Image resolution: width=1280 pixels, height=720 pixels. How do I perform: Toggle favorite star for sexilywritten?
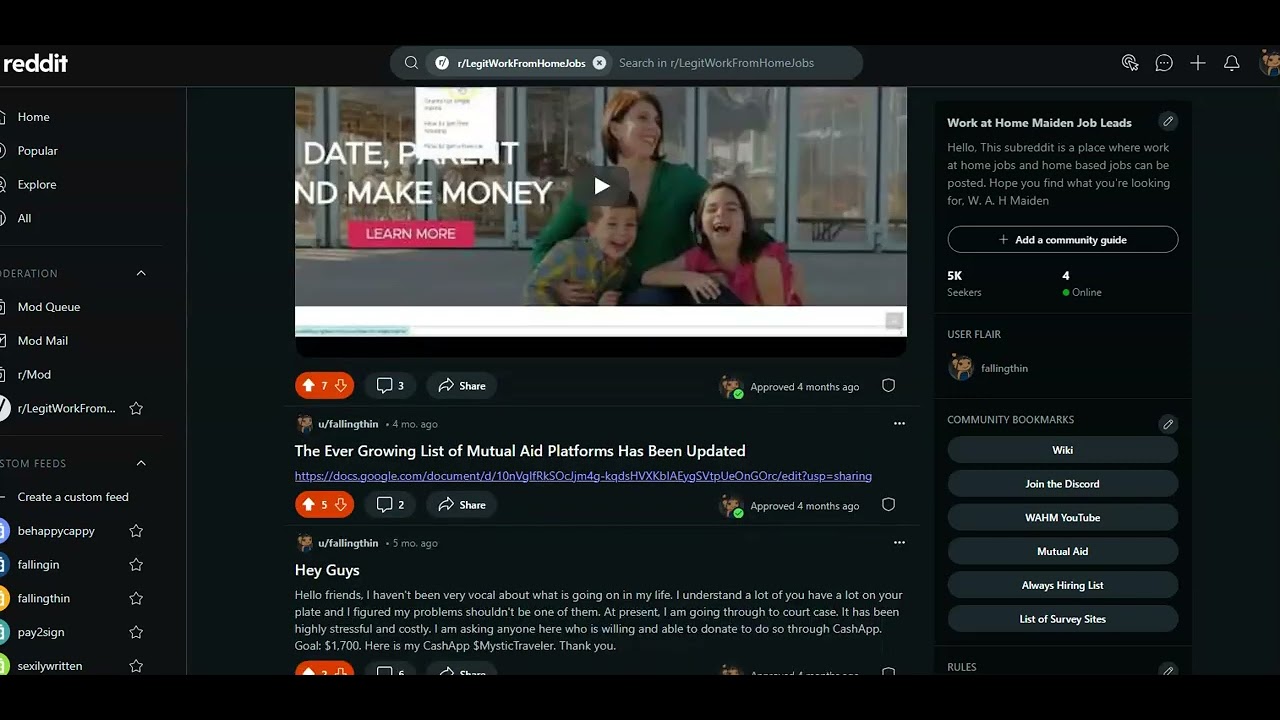(136, 666)
